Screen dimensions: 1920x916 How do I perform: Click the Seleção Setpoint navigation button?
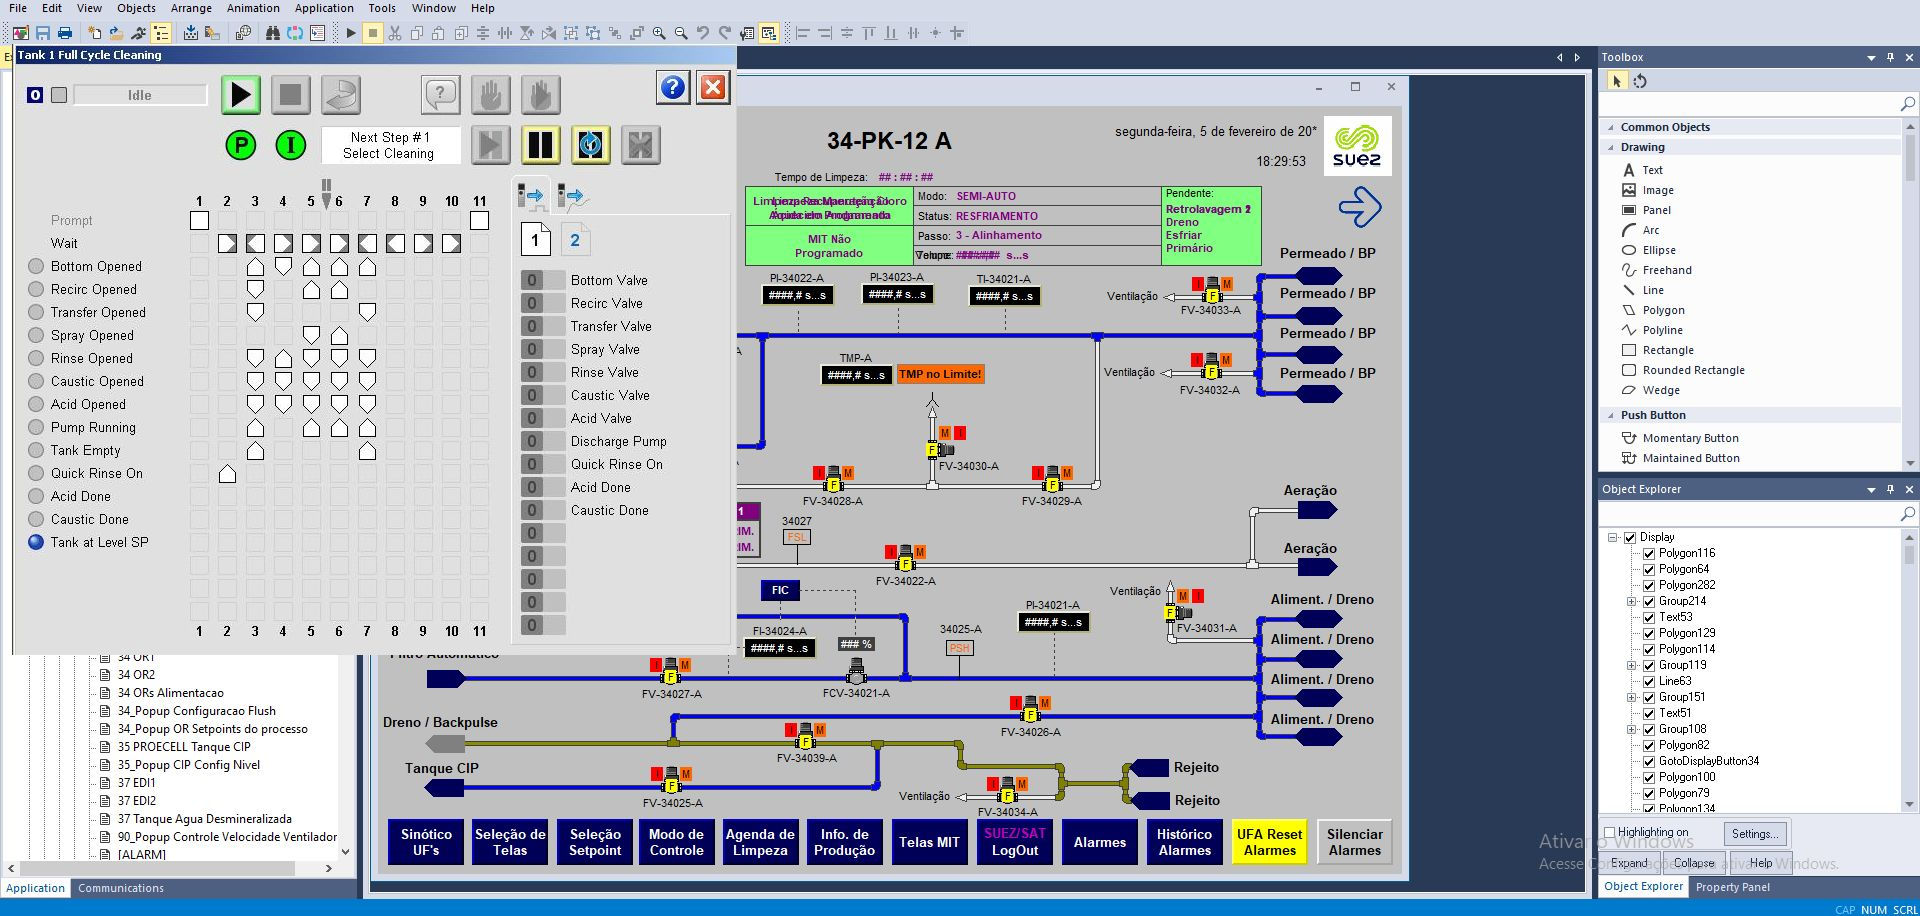pyautogui.click(x=595, y=842)
